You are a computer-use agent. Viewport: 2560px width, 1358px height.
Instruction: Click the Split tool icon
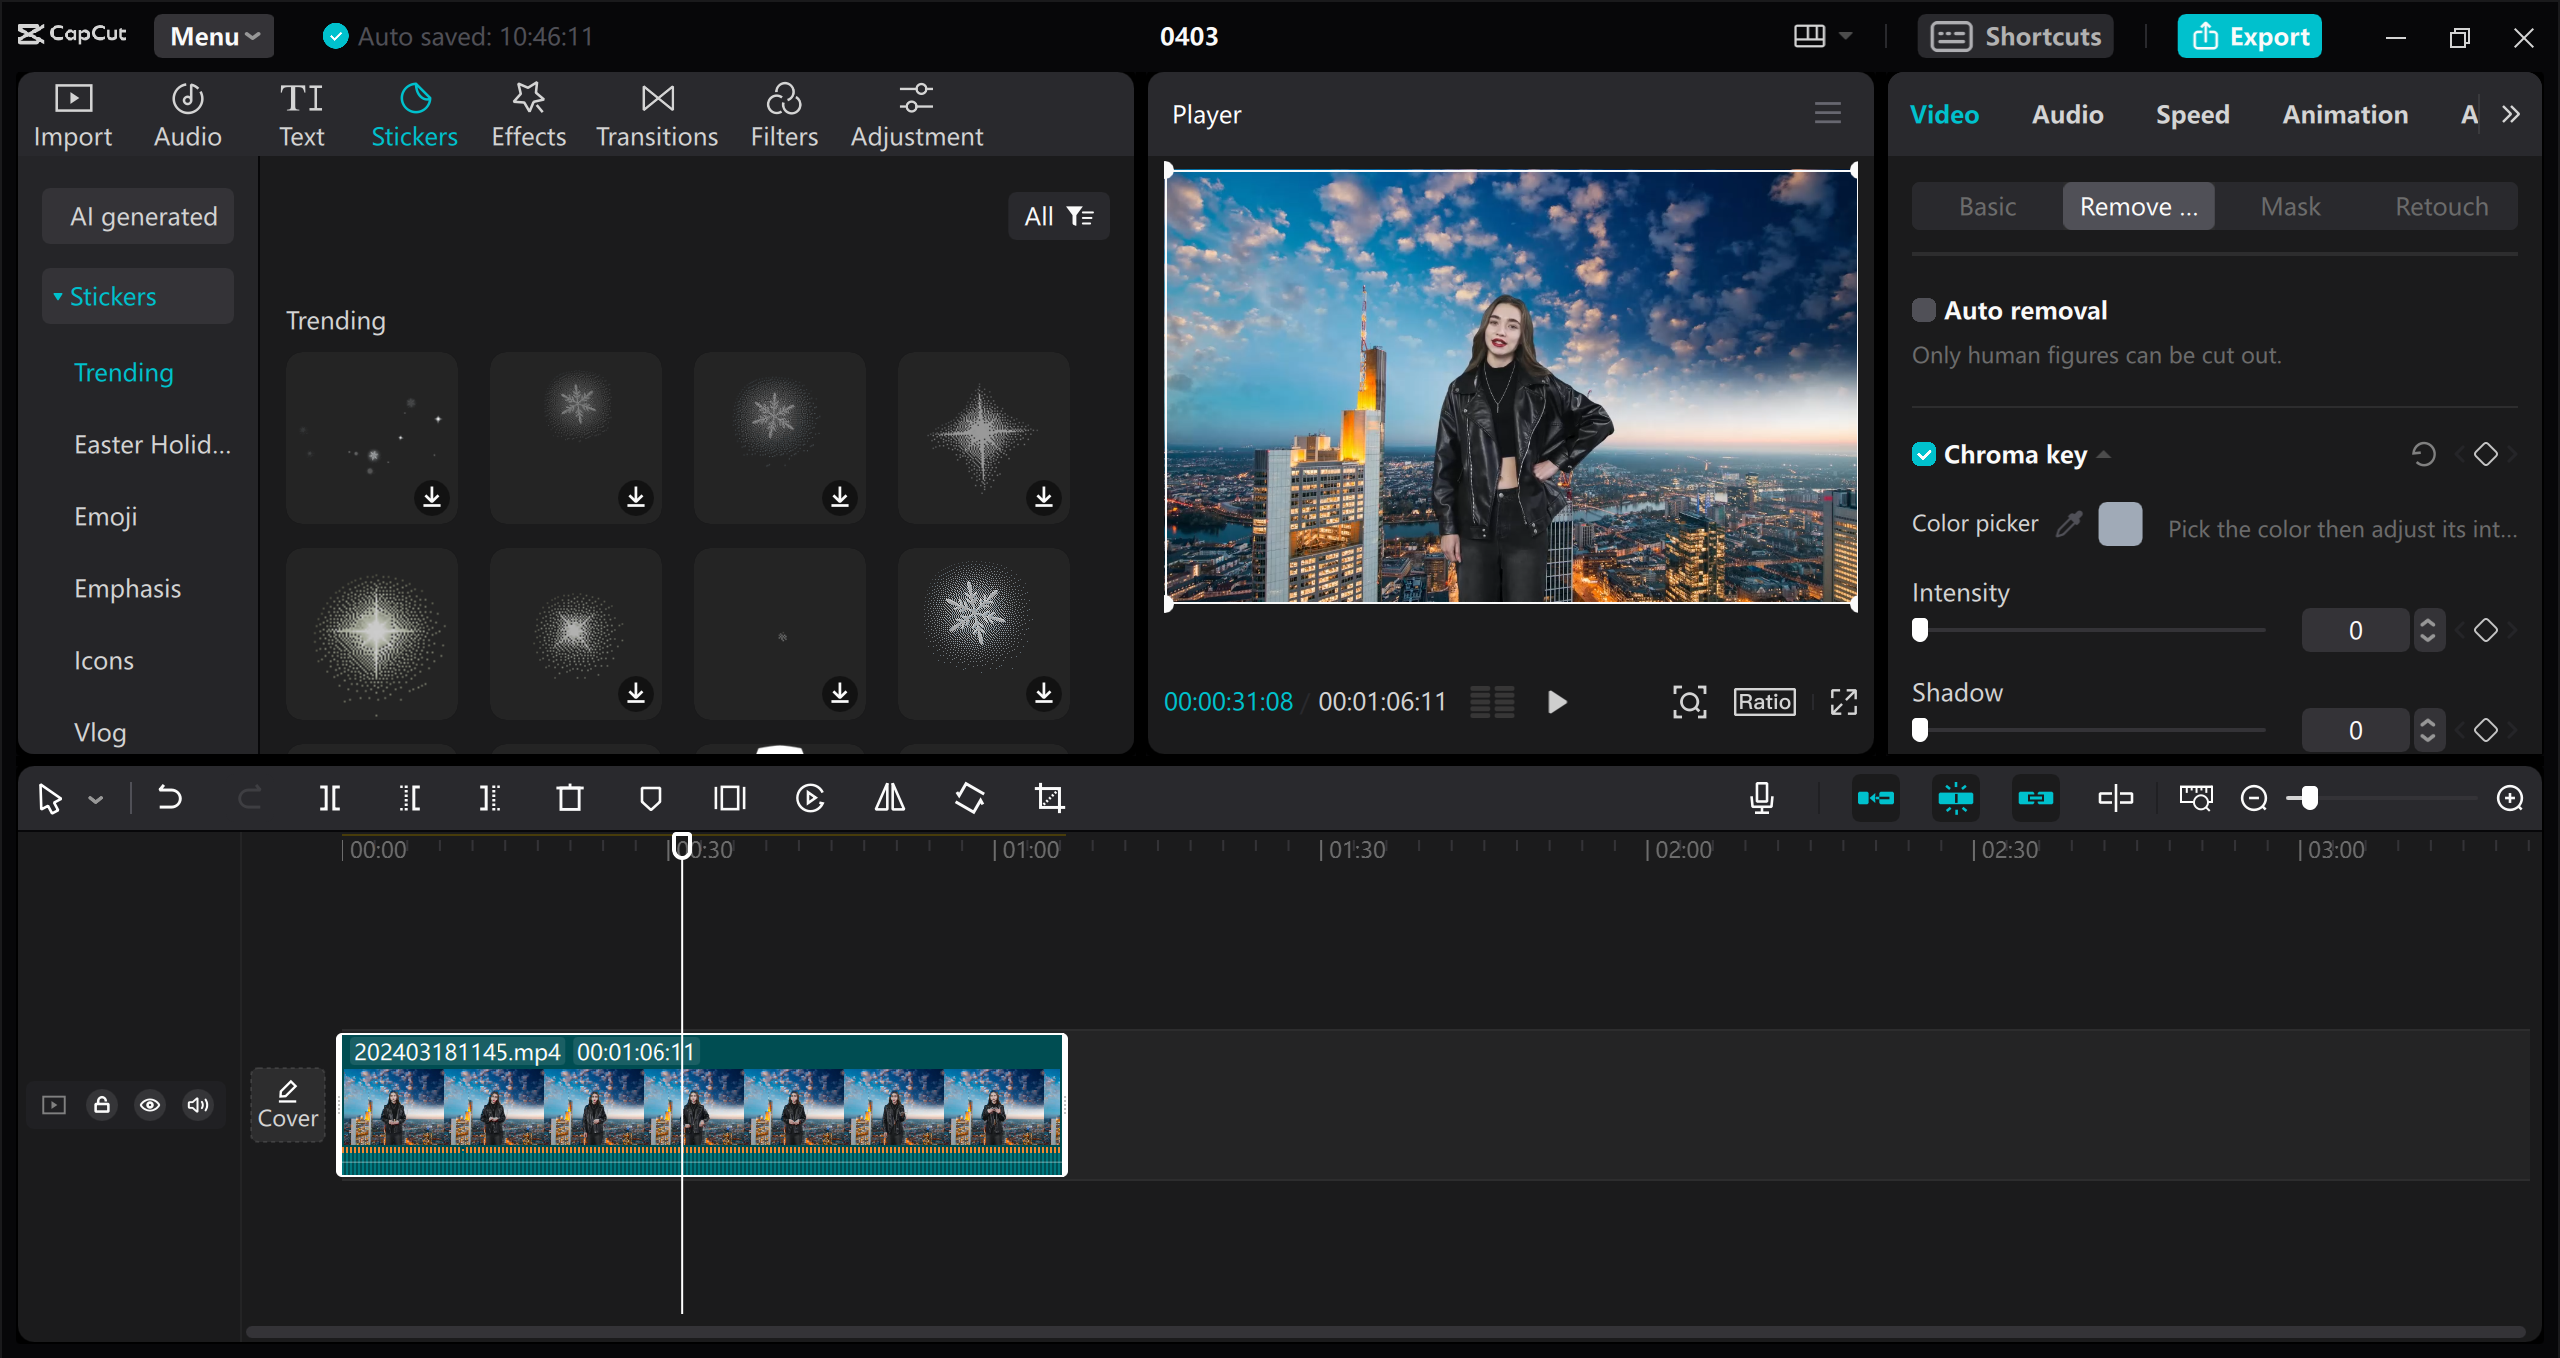[332, 798]
